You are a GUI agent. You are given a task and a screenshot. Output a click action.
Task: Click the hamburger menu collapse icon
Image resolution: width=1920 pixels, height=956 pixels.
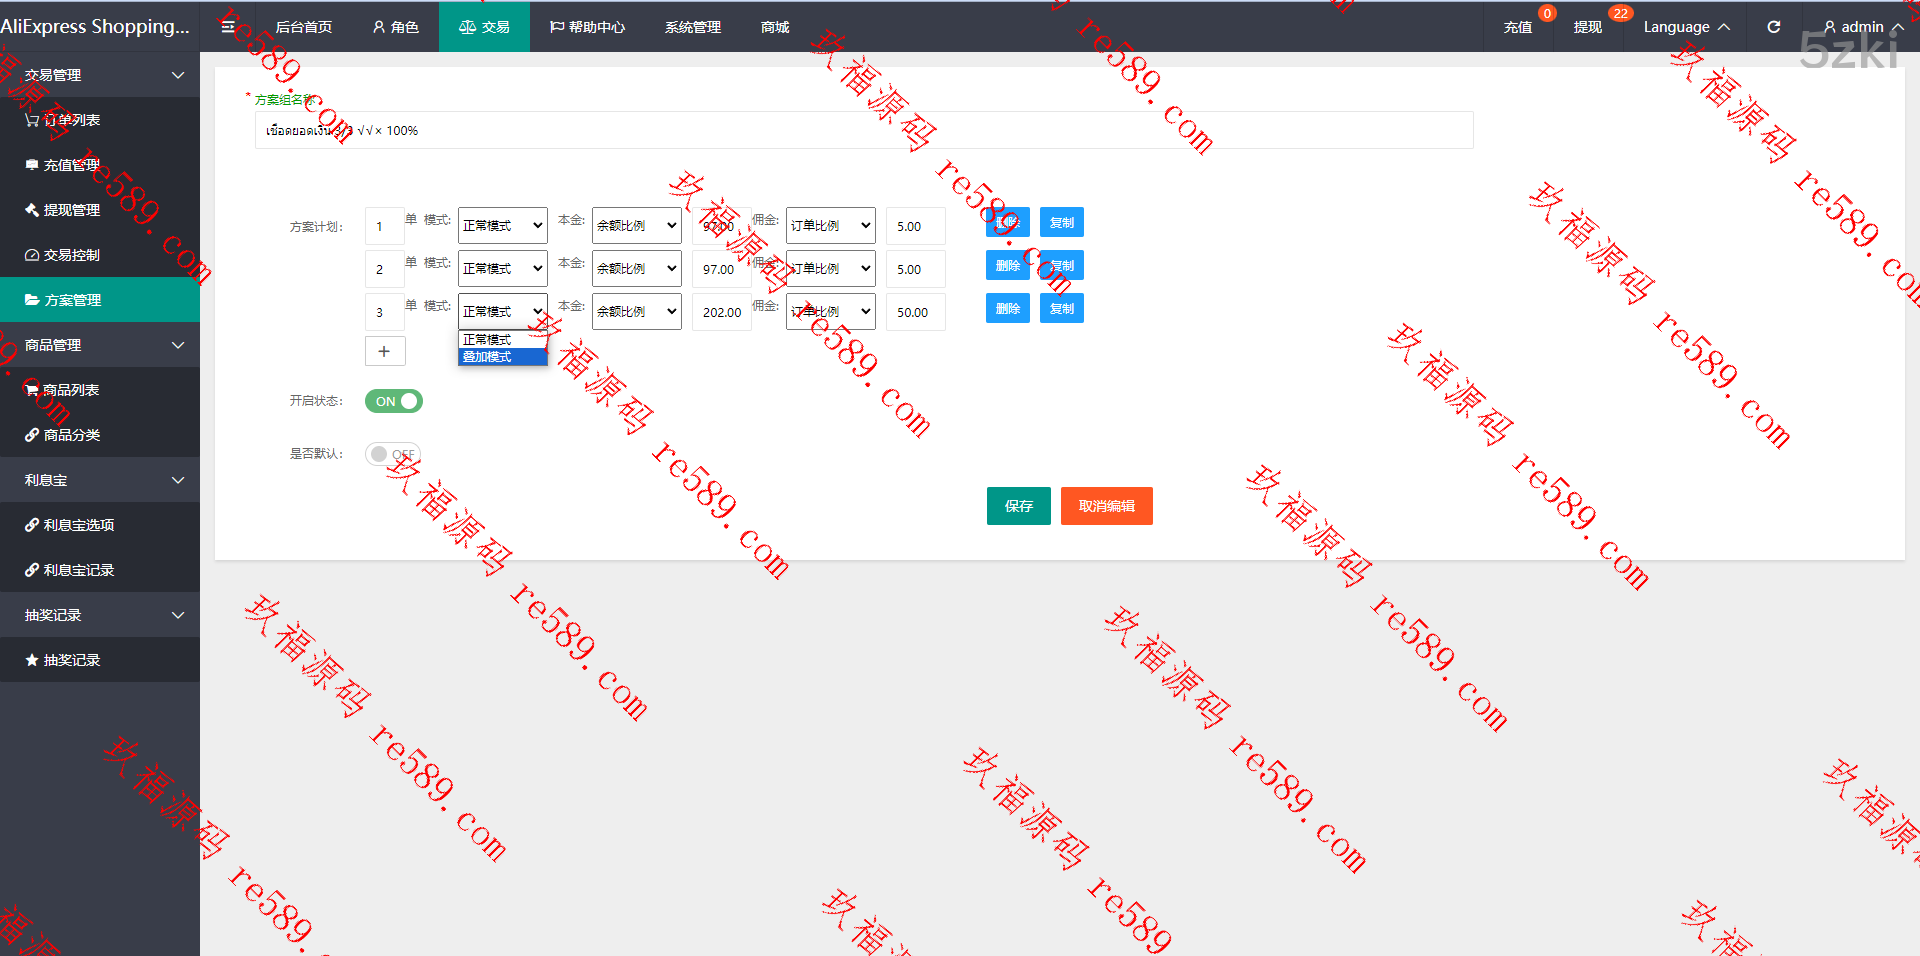click(x=228, y=27)
